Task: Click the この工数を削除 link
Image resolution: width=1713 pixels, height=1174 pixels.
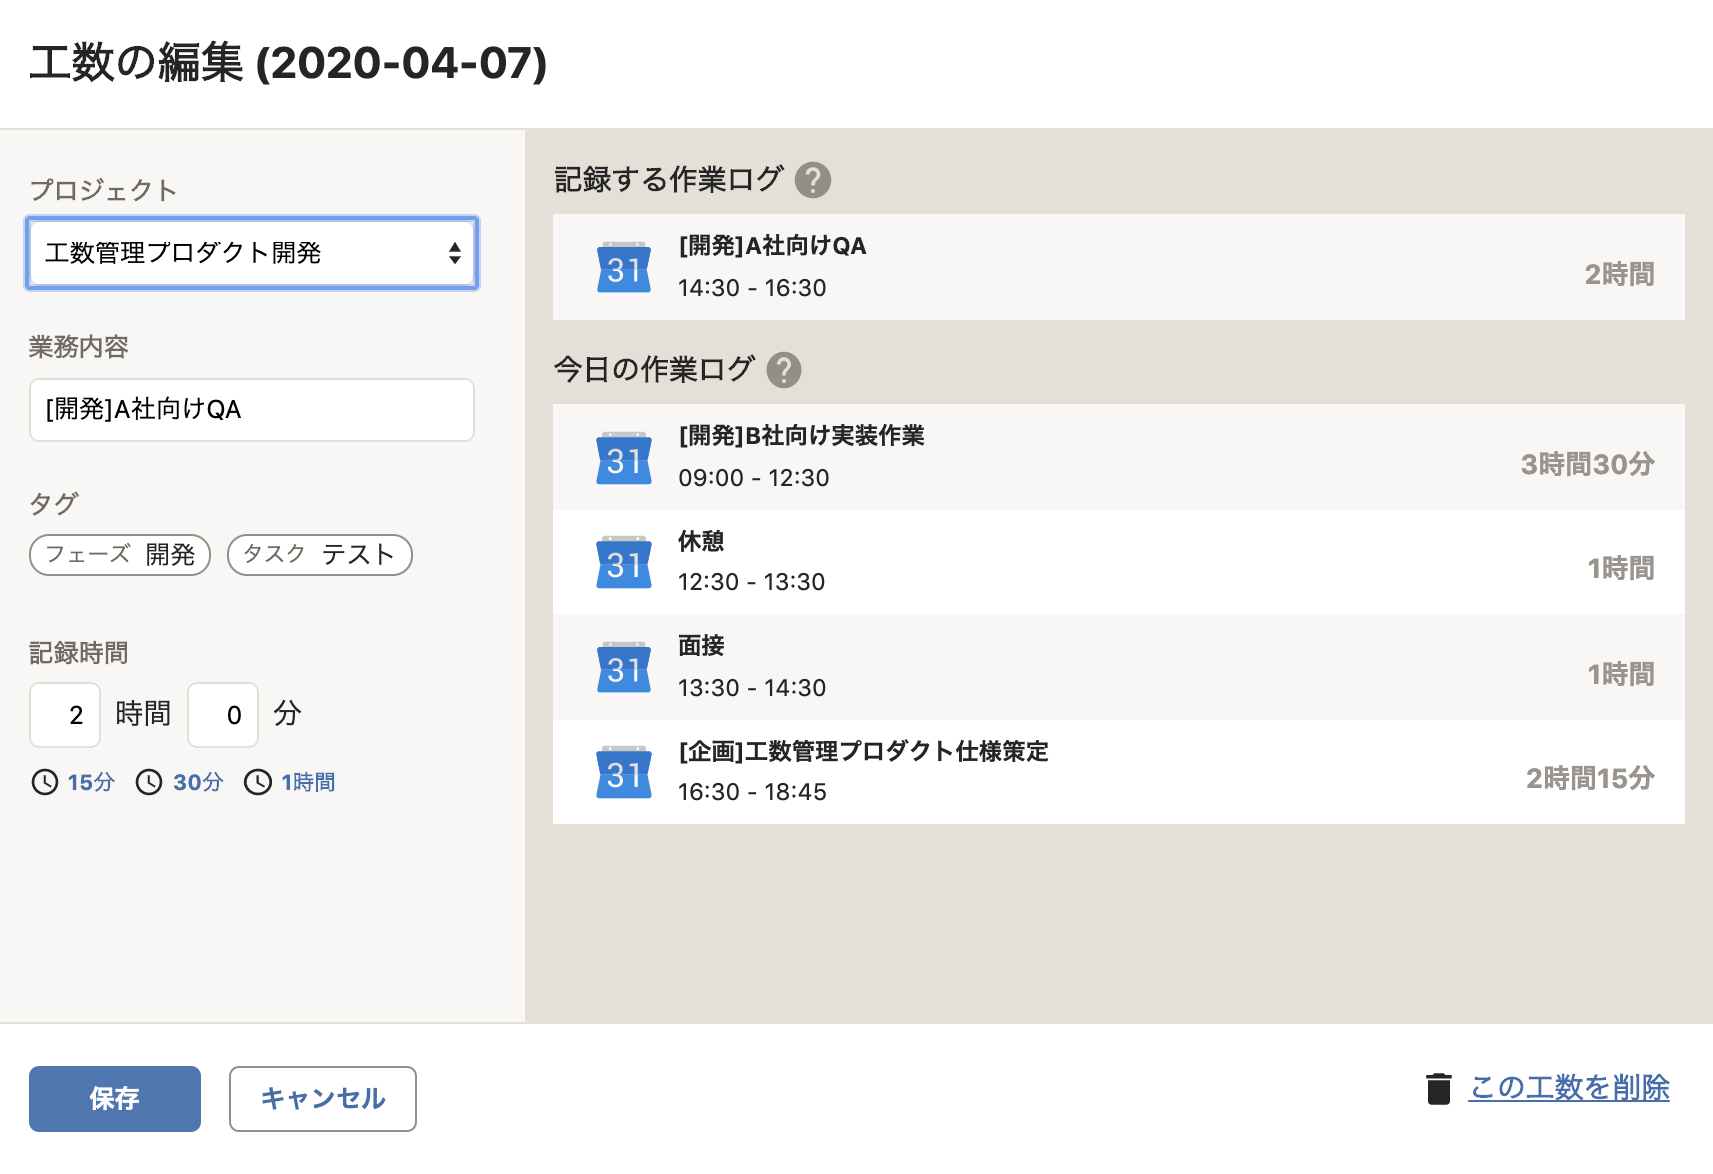Action: click(x=1568, y=1088)
